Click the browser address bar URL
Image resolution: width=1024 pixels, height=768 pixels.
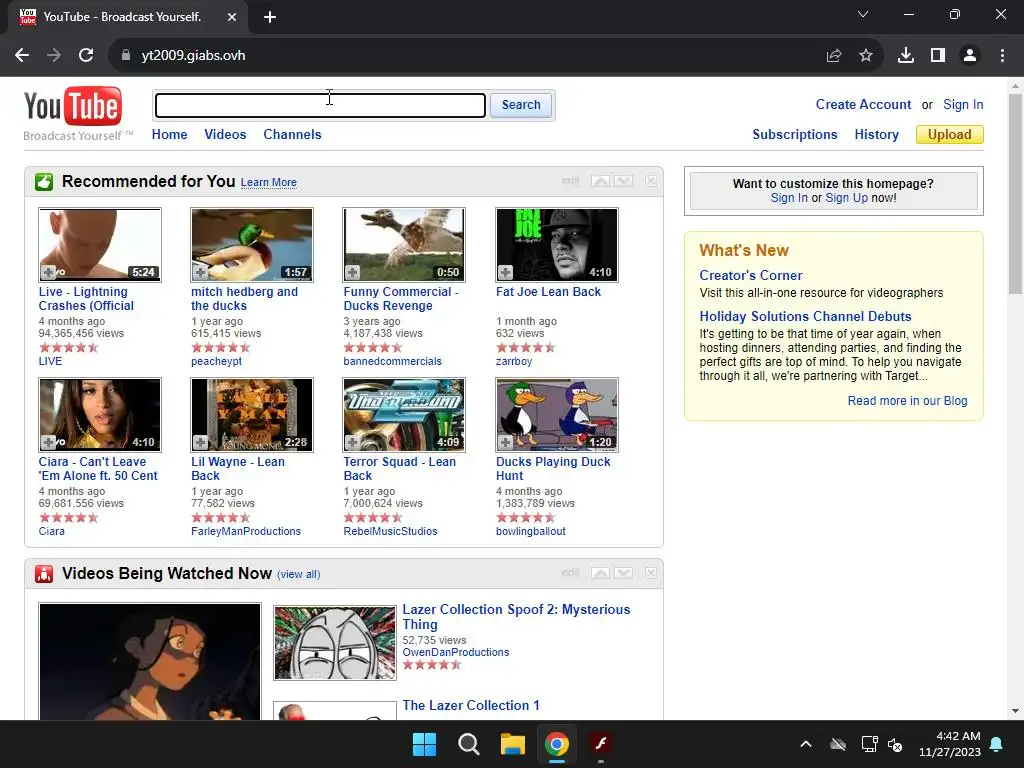193,56
